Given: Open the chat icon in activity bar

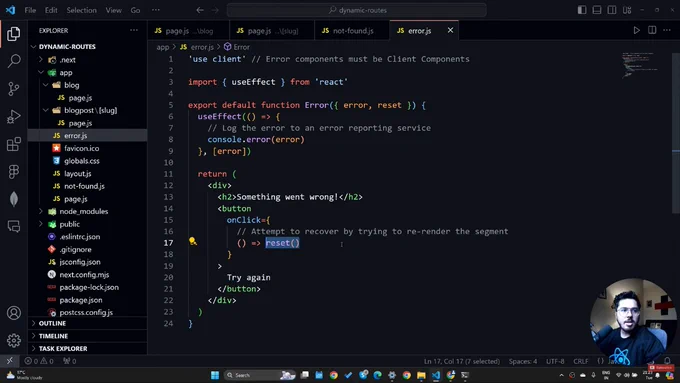Looking at the screenshot, I should (13, 226).
